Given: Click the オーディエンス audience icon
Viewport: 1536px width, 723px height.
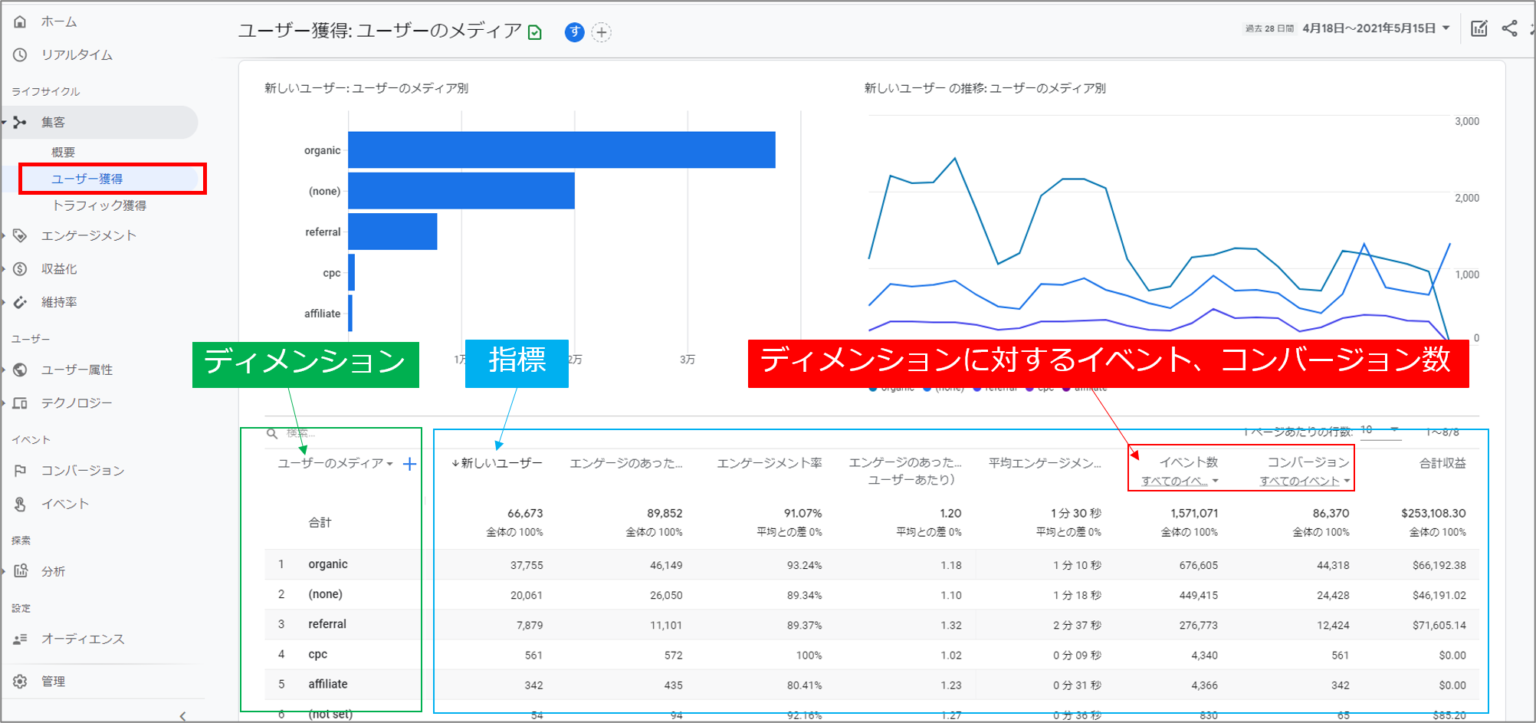Looking at the screenshot, I should [20, 639].
